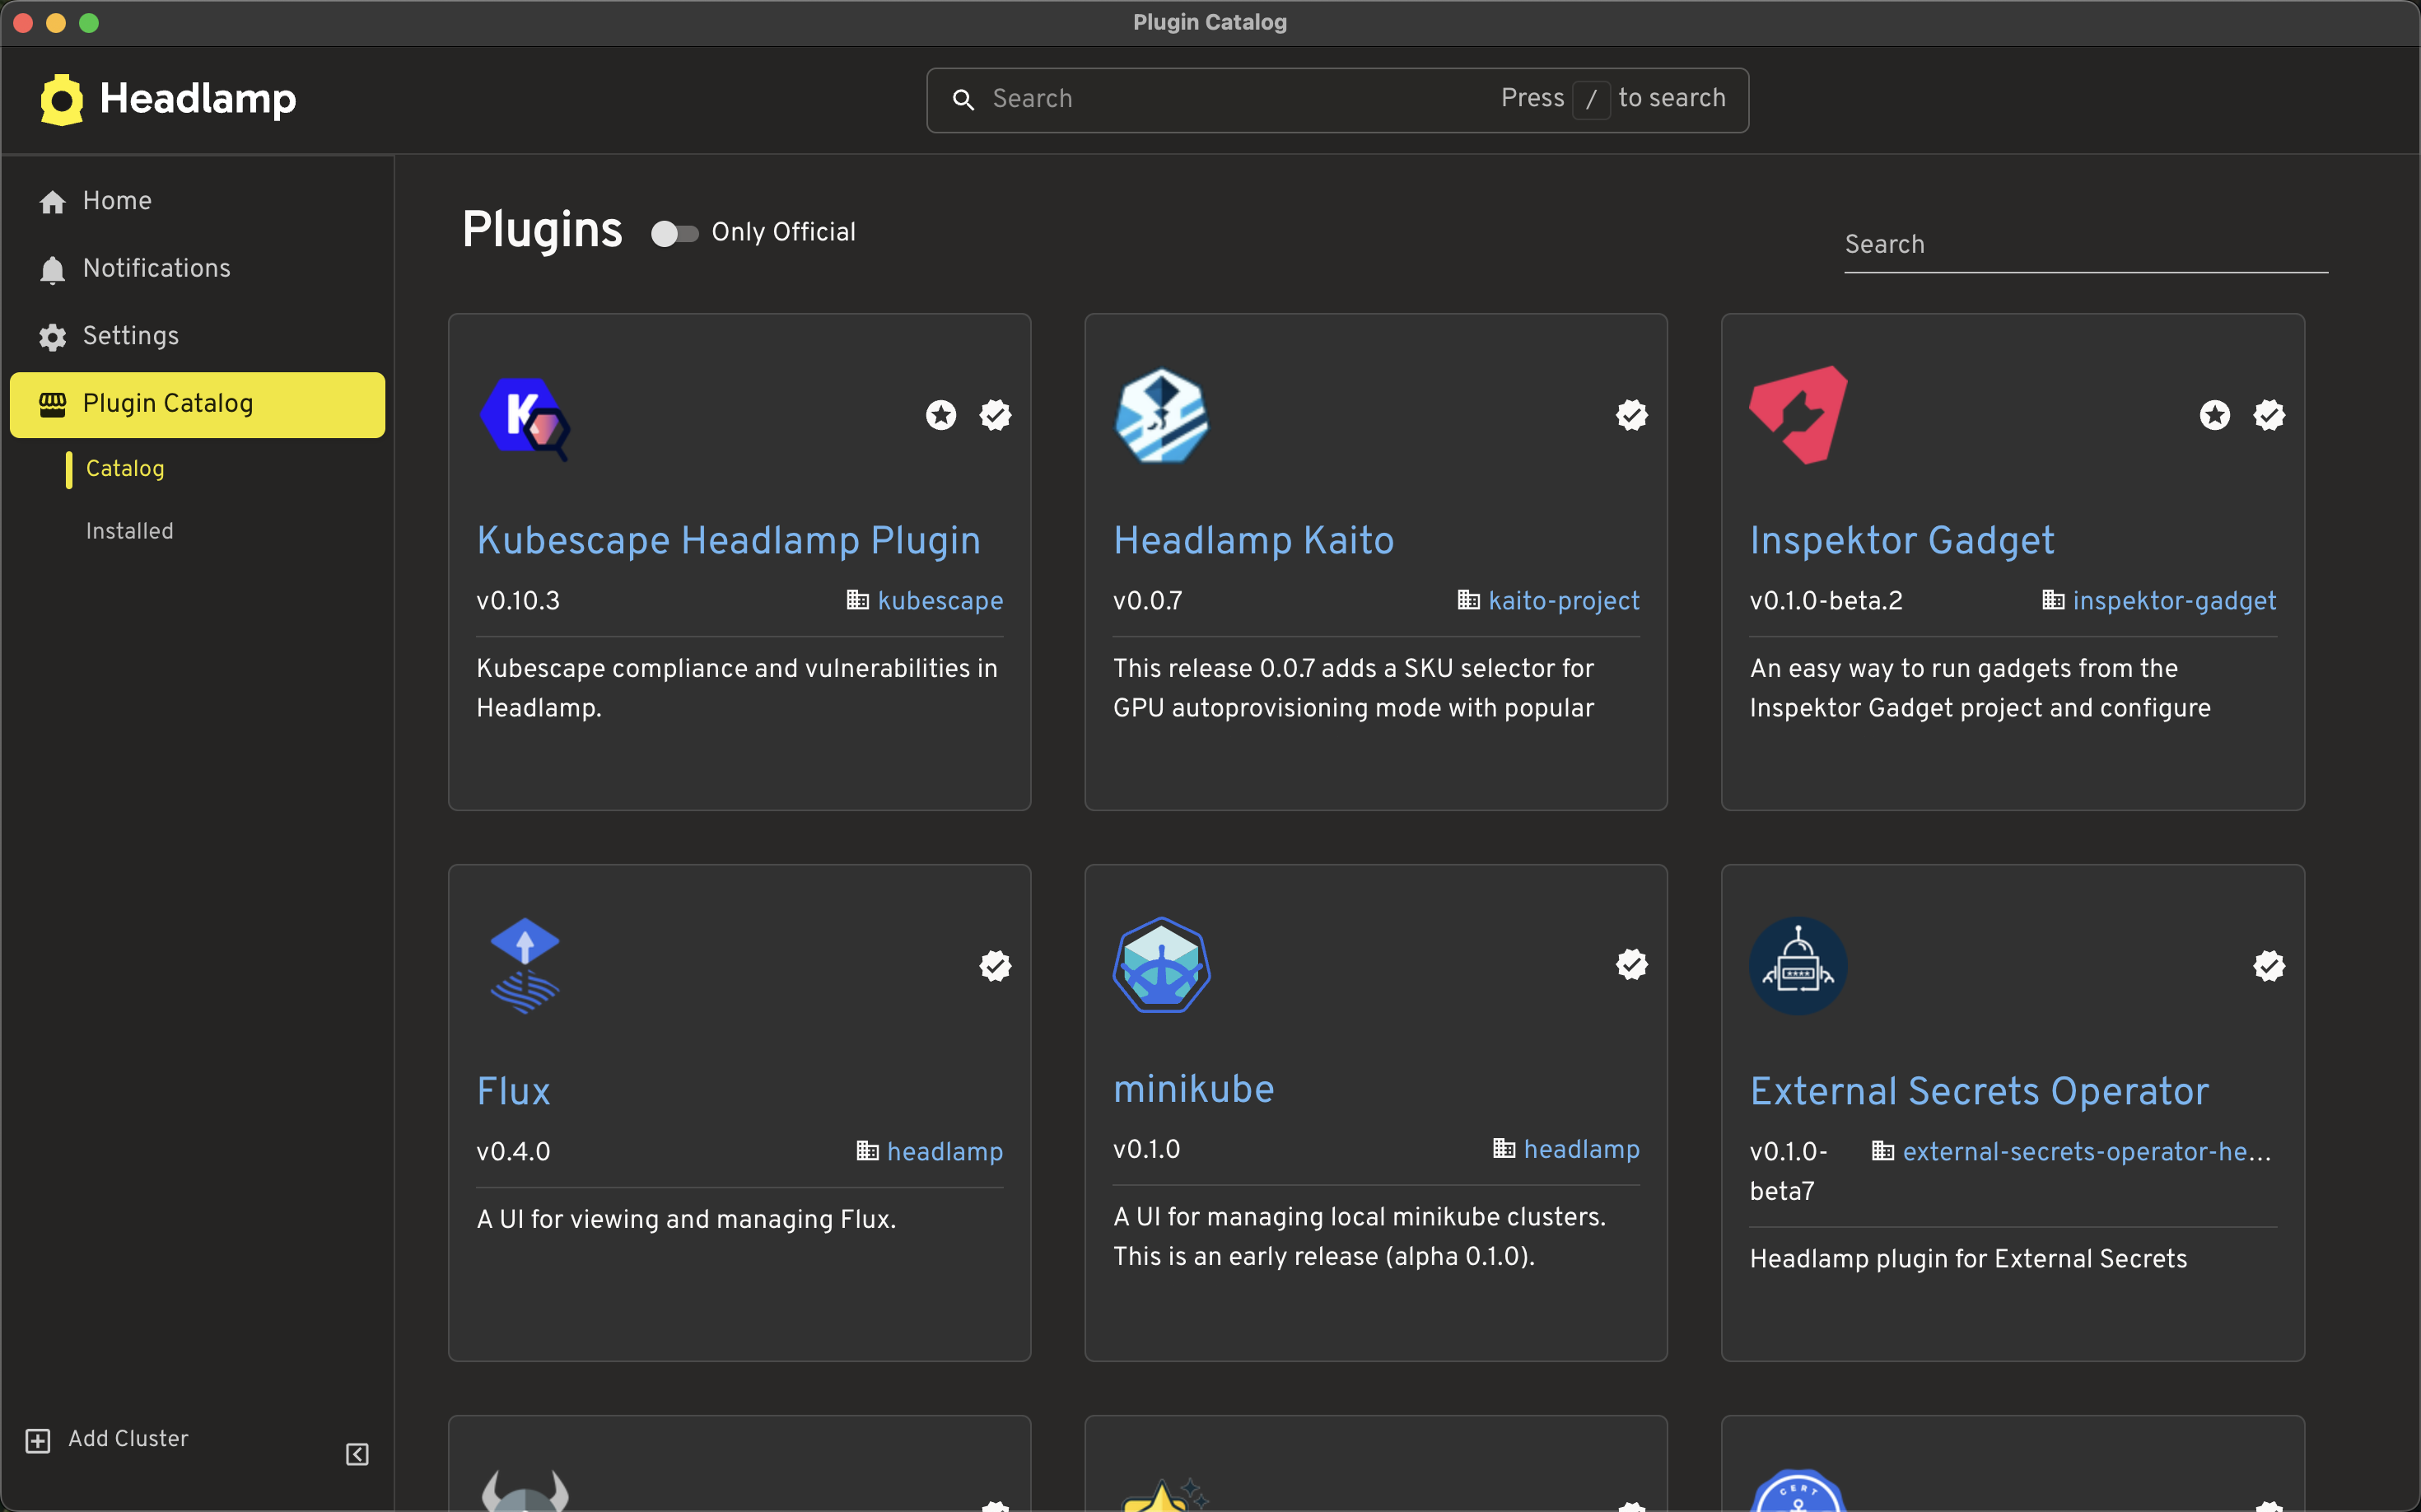Enable the Only Official toggle
This screenshot has height=1512, width=2421.
(x=675, y=232)
